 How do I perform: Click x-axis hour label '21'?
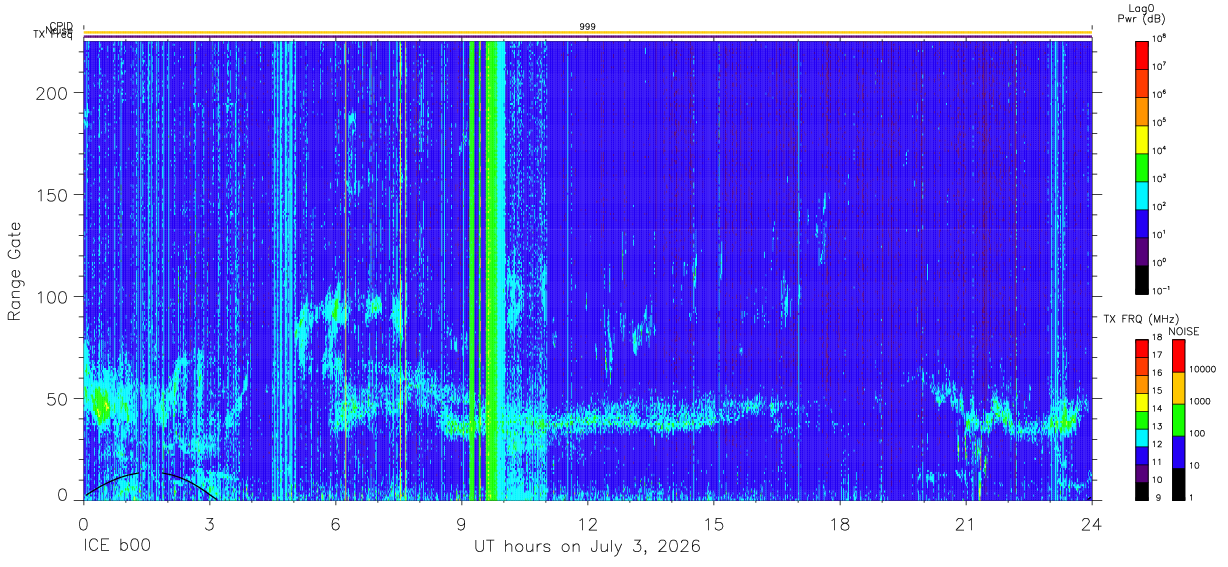966,523
